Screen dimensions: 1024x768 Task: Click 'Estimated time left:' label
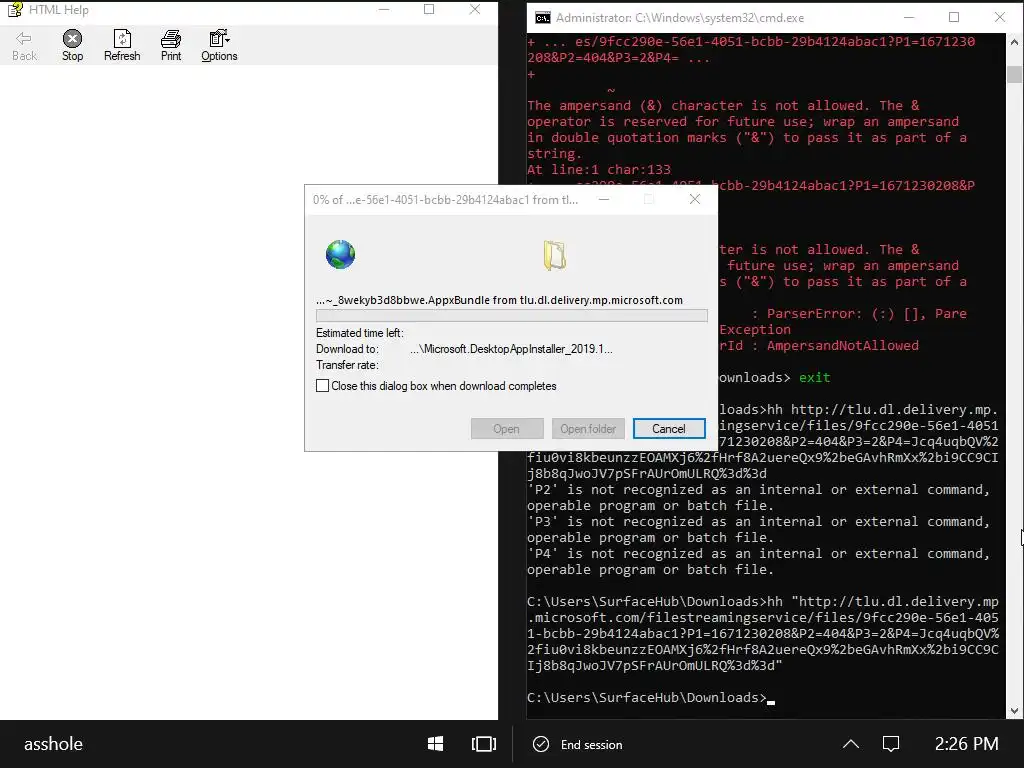point(360,333)
